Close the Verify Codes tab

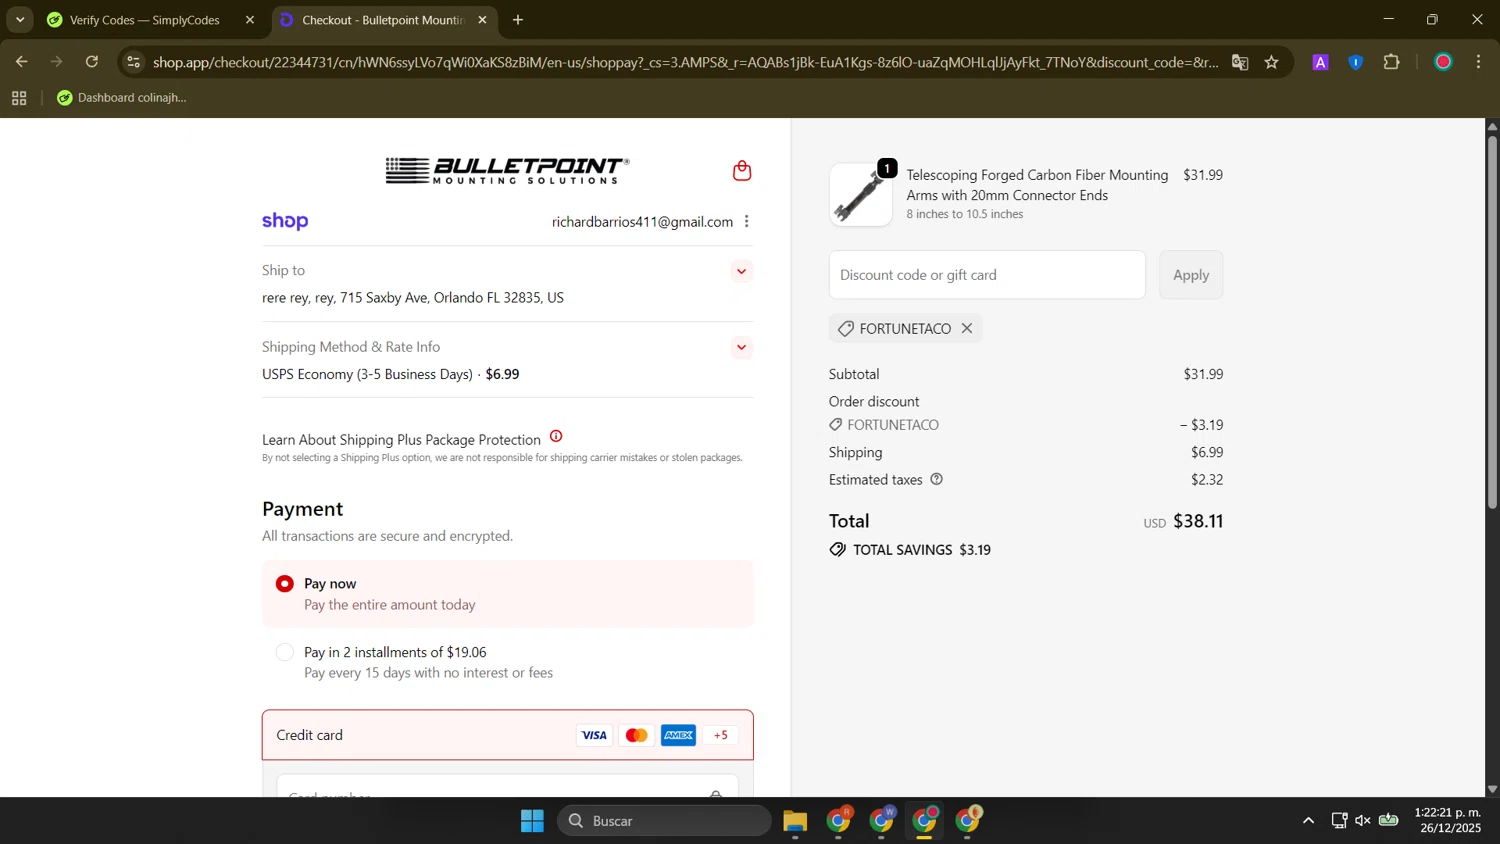pyautogui.click(x=250, y=20)
